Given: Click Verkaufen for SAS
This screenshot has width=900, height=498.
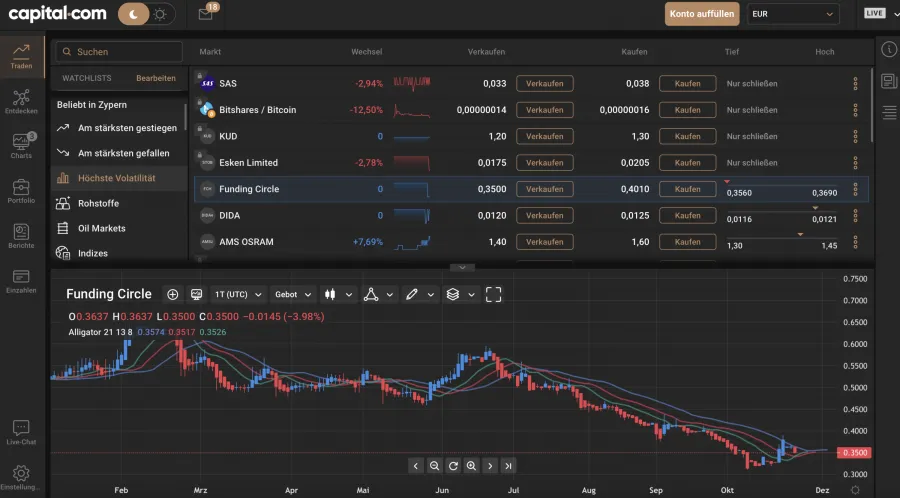Looking at the screenshot, I should point(545,84).
